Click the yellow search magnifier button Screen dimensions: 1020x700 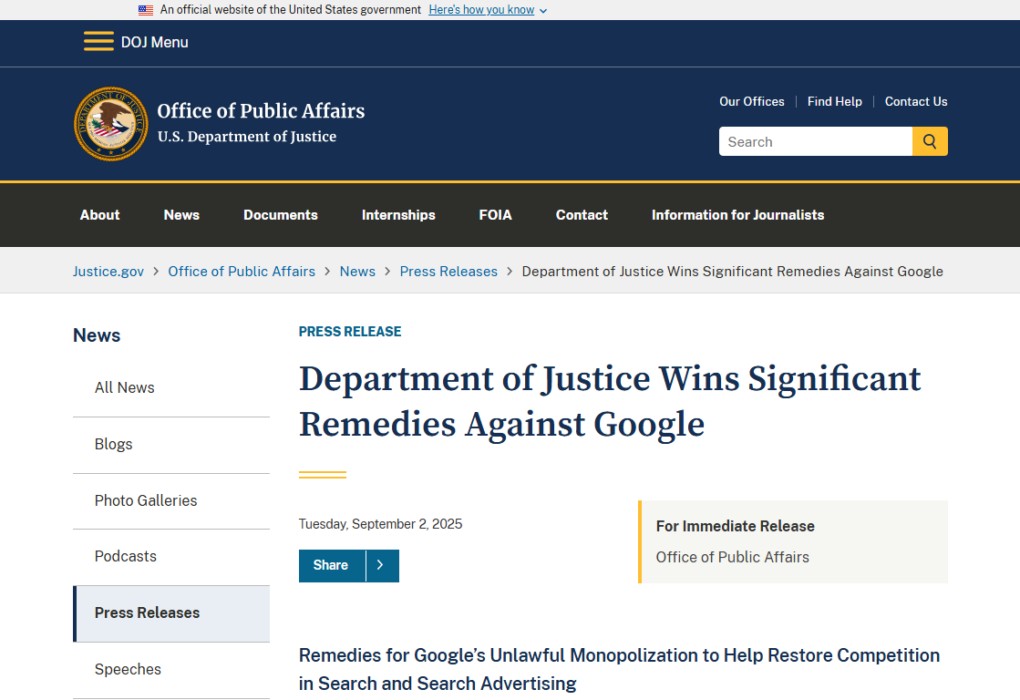click(930, 141)
